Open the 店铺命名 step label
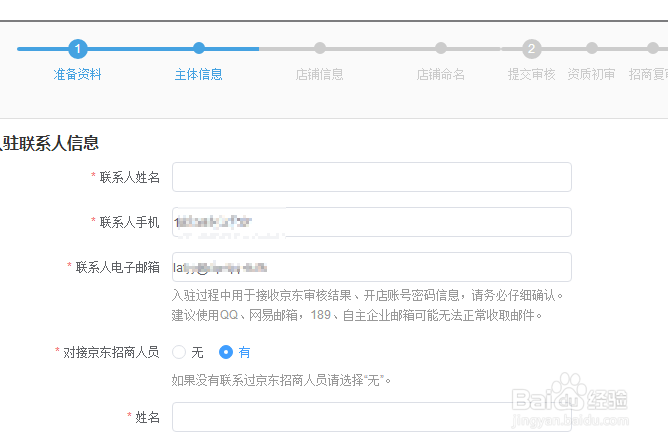Image resolution: width=668 pixels, height=444 pixels. point(441,75)
